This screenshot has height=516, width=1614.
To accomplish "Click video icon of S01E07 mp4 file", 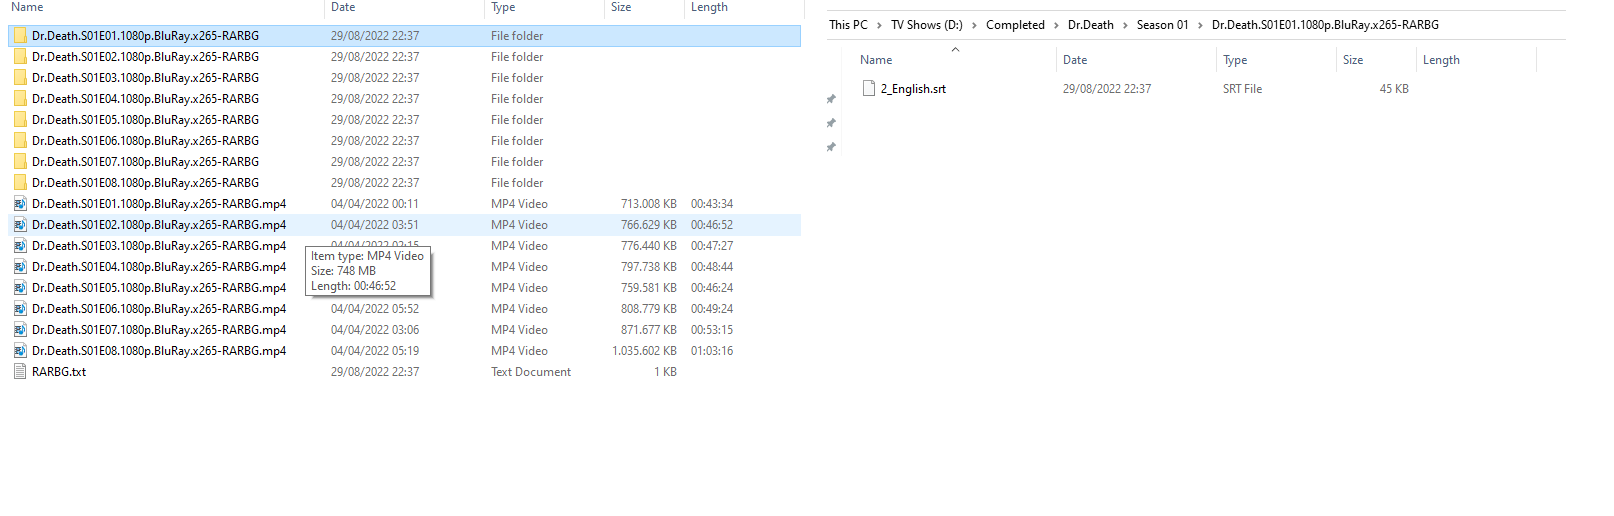I will (x=20, y=330).
